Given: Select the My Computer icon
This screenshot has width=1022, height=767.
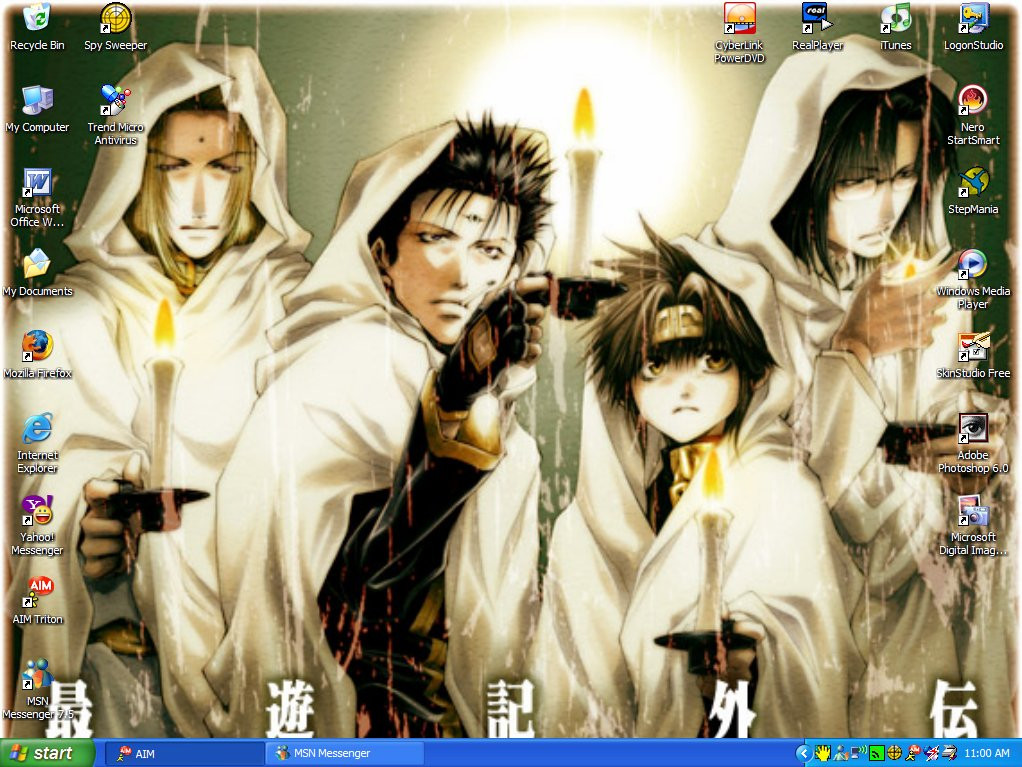Looking at the screenshot, I should pos(37,109).
